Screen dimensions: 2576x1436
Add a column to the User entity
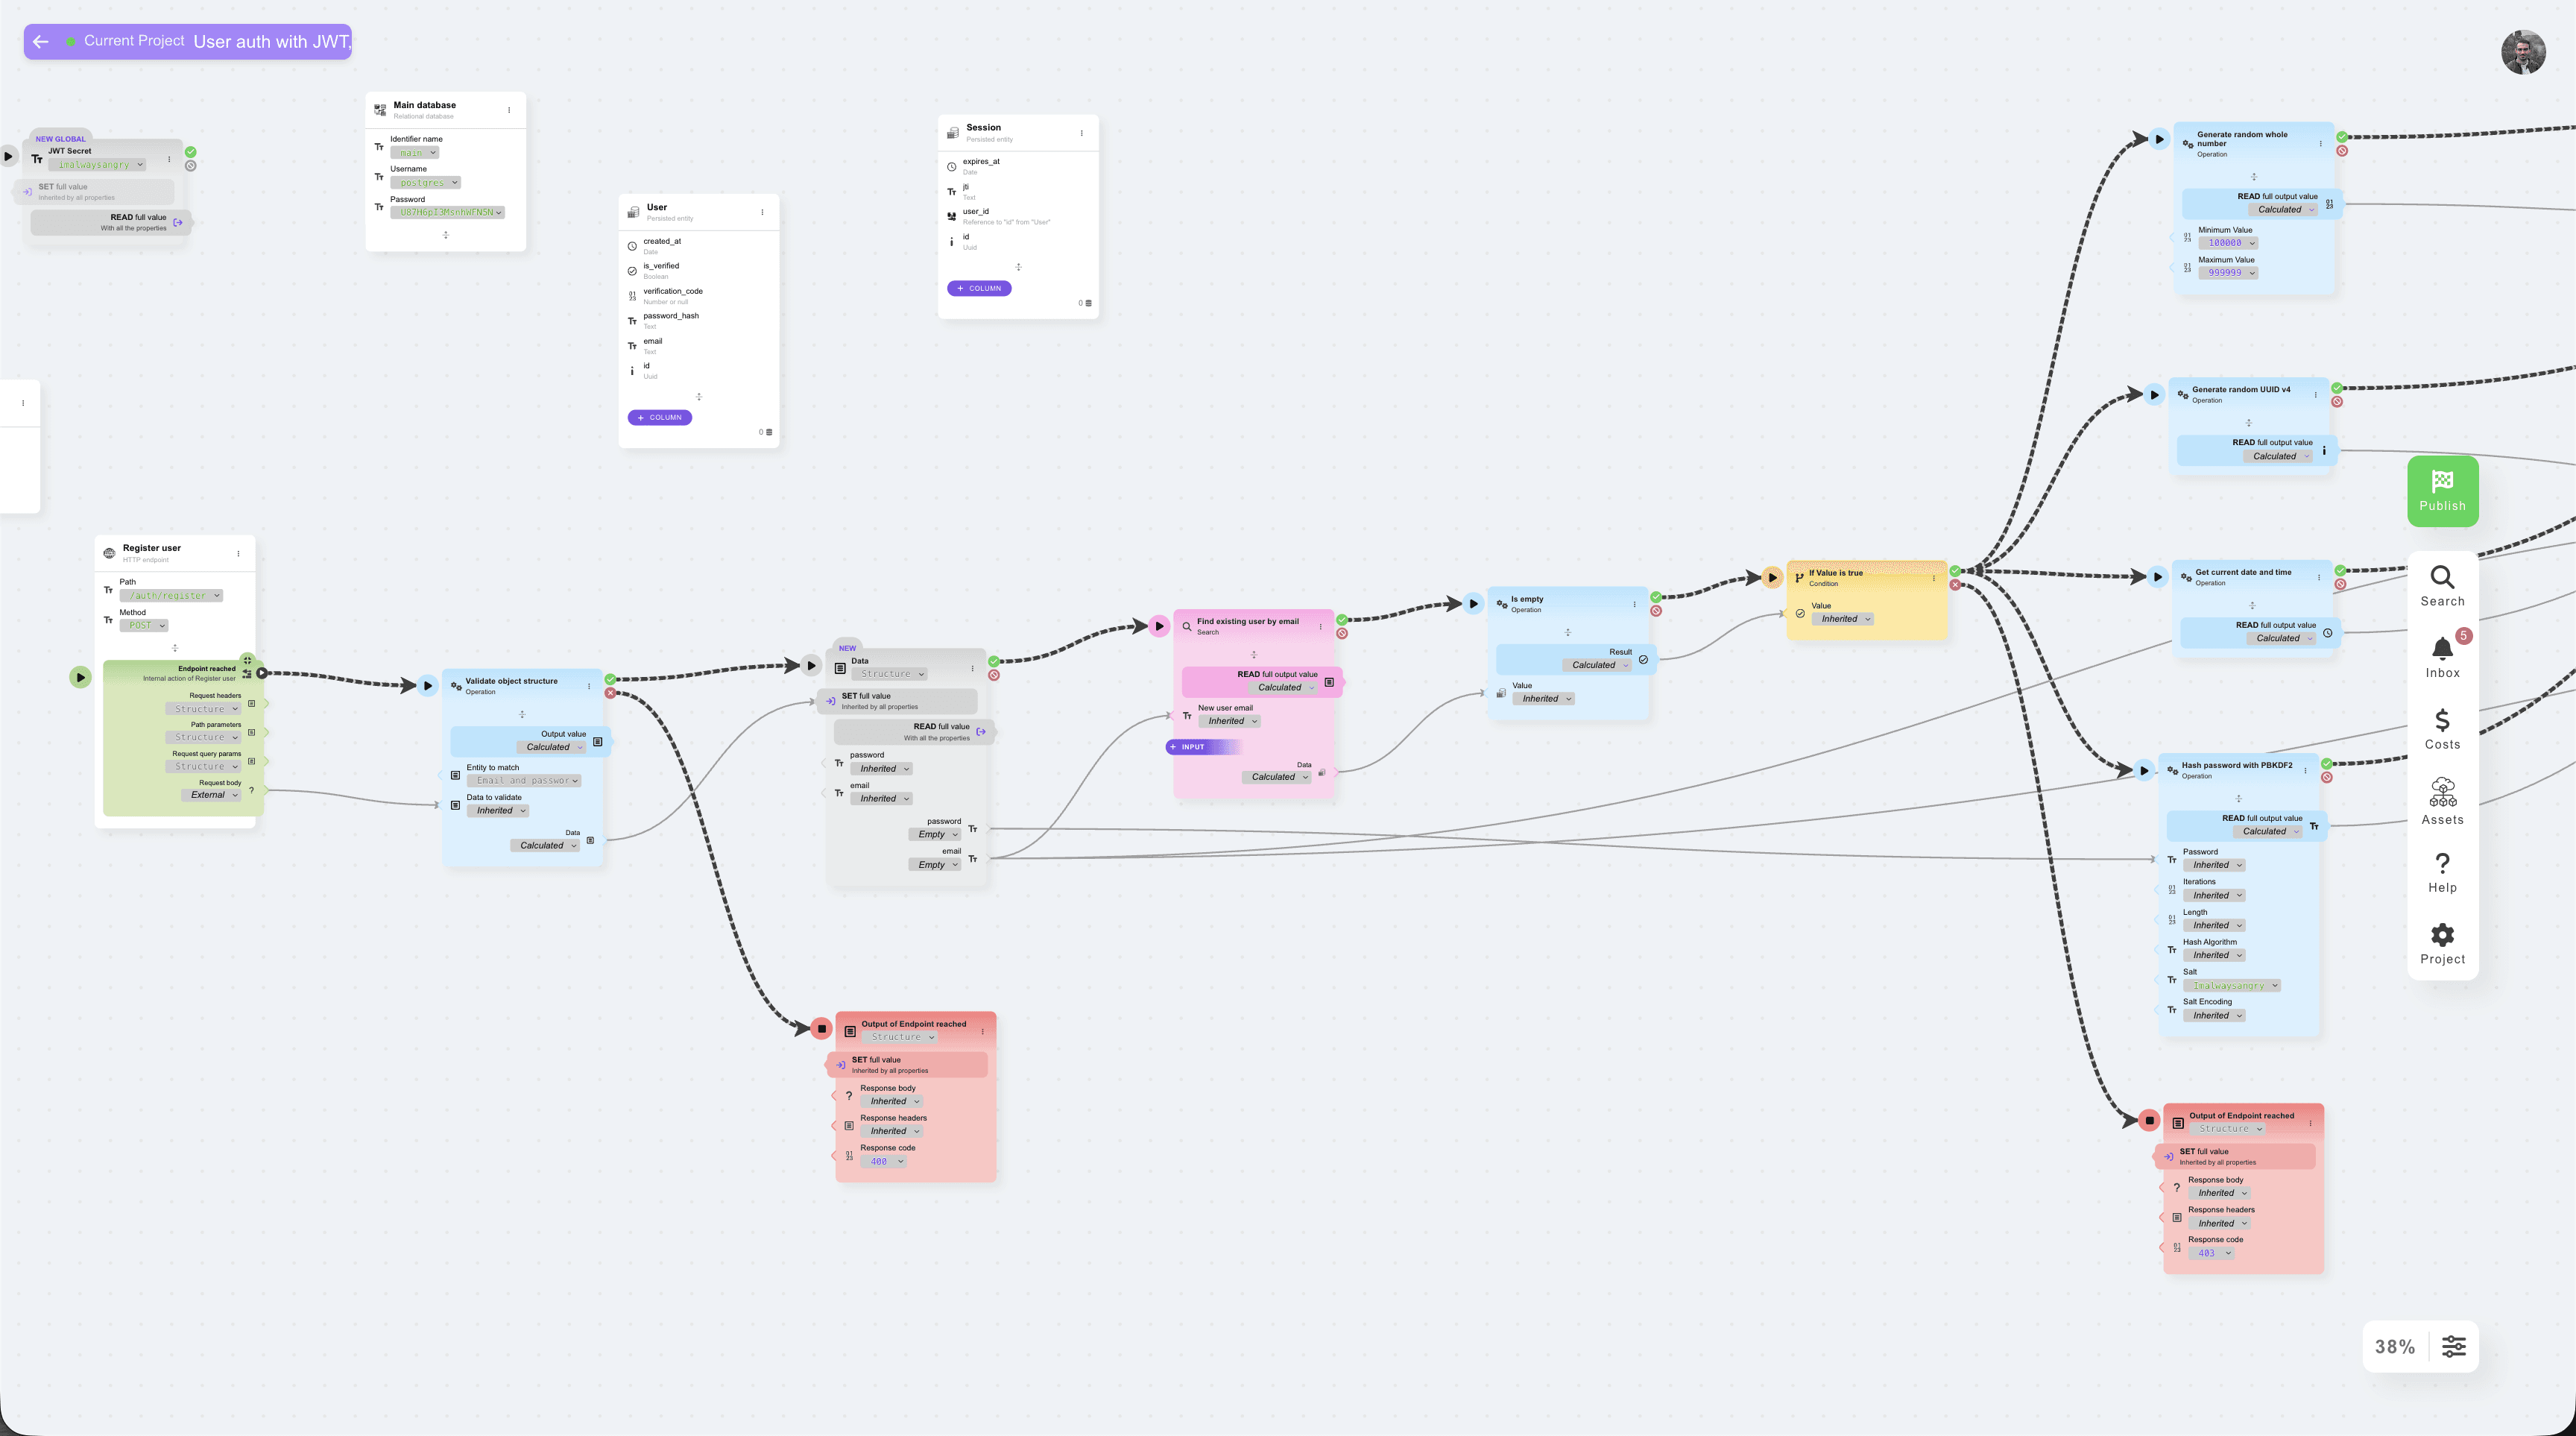point(660,417)
